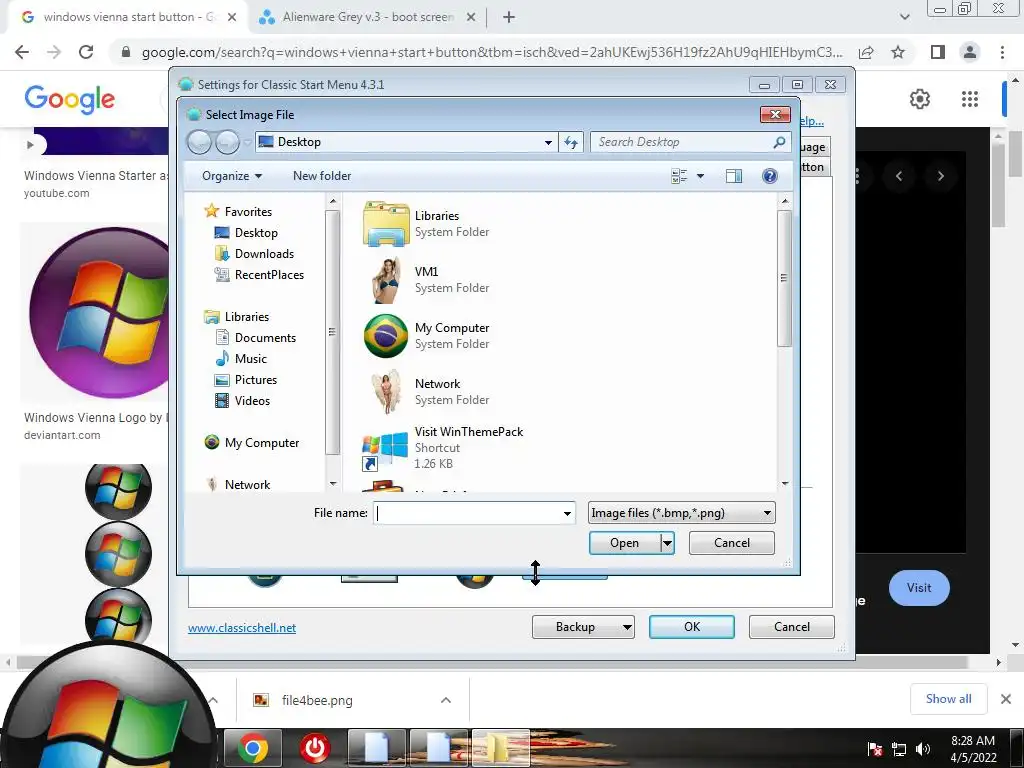Open Google apps grid icon
Viewport: 1024px width, 768px height.
[970, 99]
